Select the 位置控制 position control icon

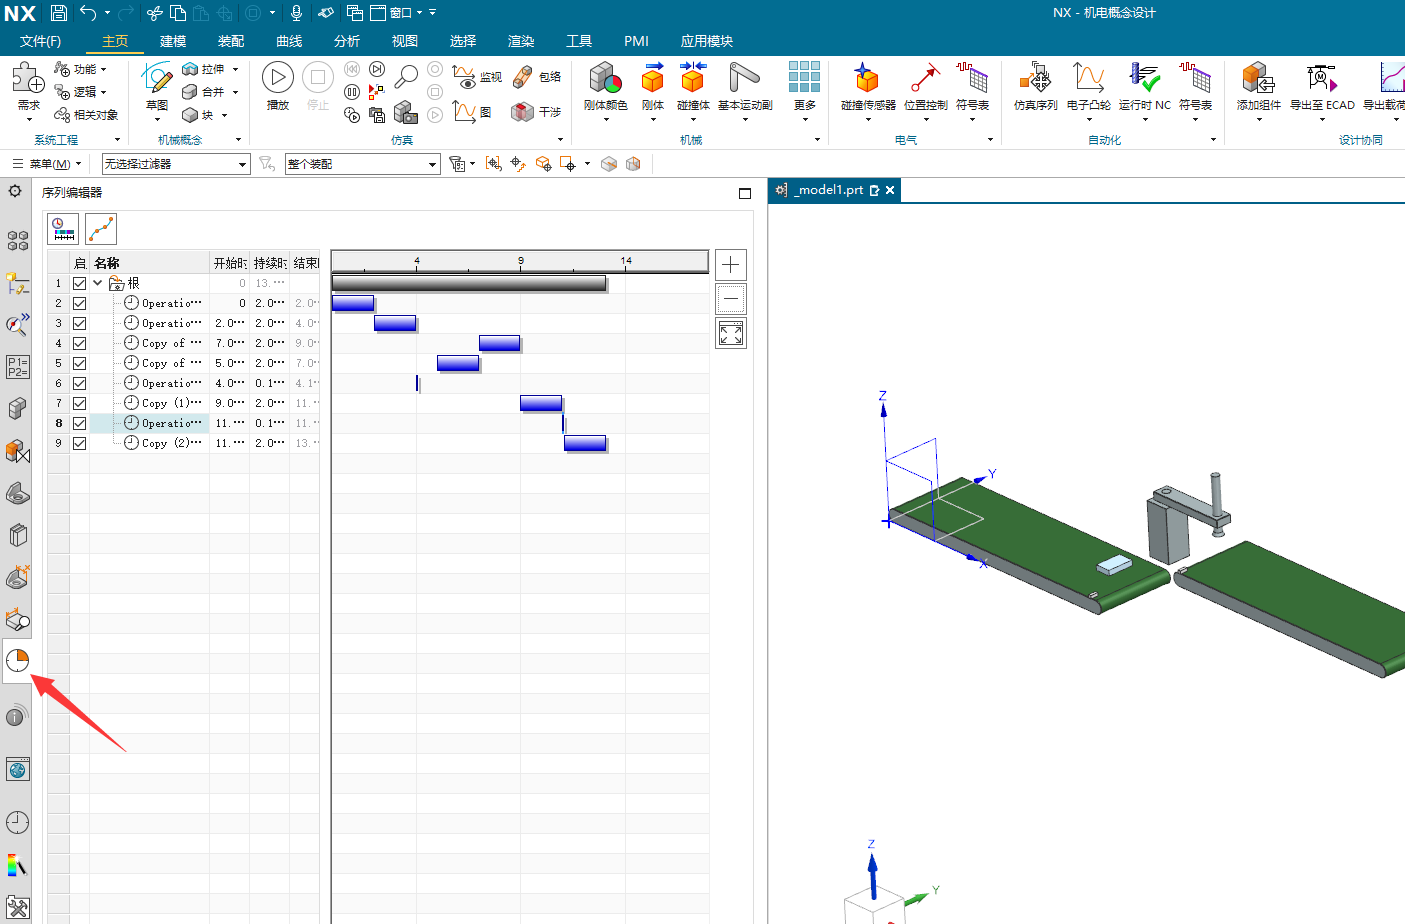tap(925, 78)
